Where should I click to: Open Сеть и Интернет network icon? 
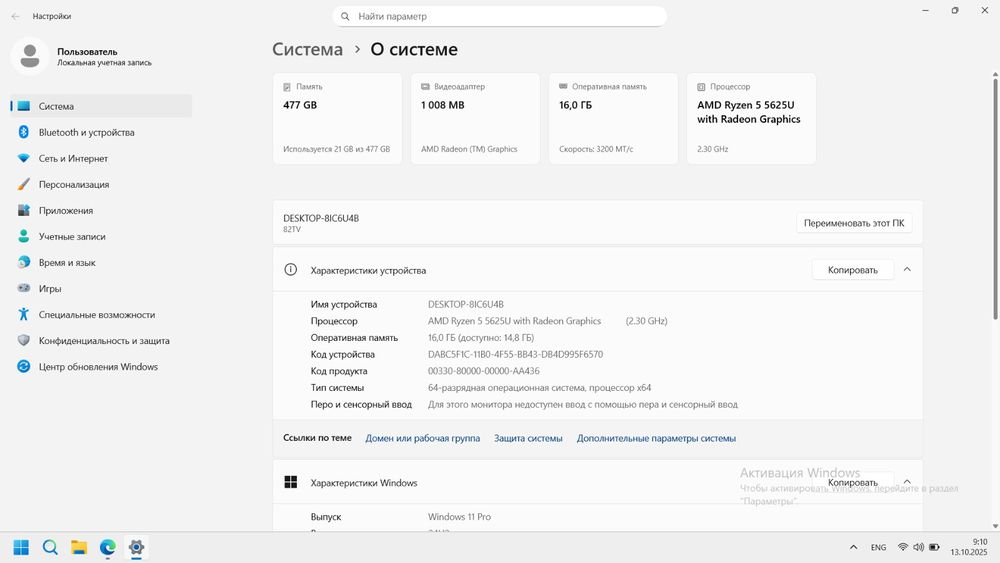[24, 158]
